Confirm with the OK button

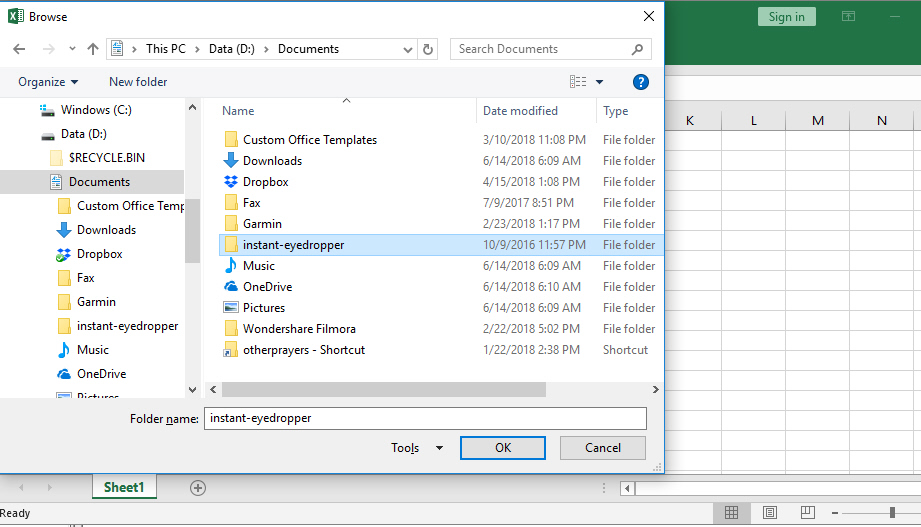coord(503,448)
